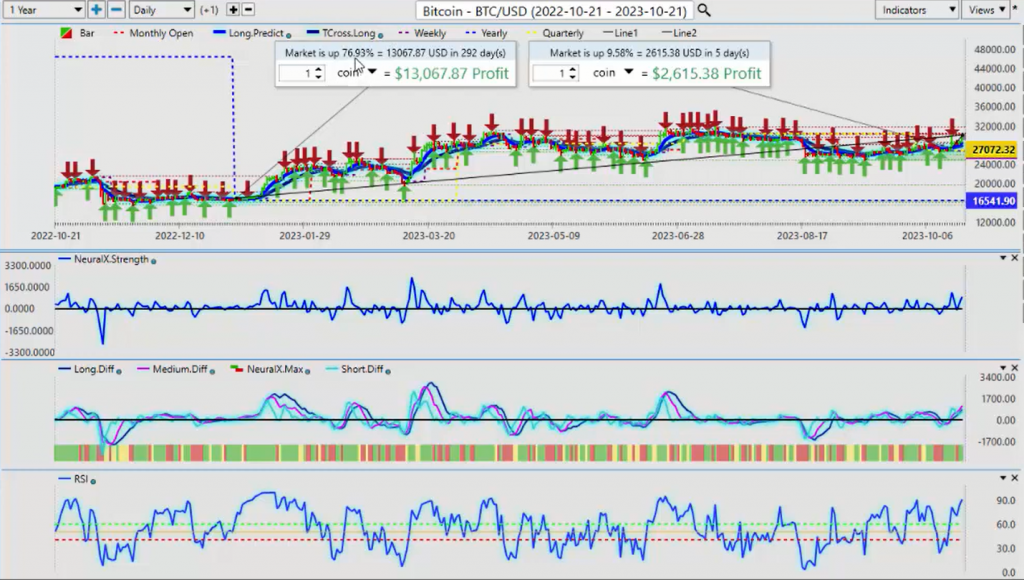Click the Bitcoin BTC/USD symbol field

(x=554, y=10)
